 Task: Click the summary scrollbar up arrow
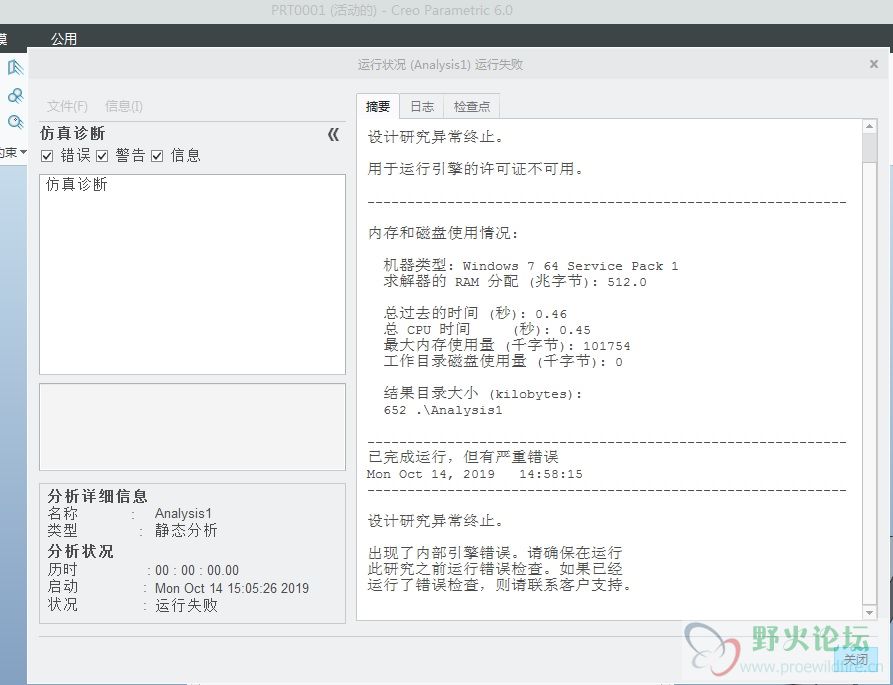click(x=869, y=126)
